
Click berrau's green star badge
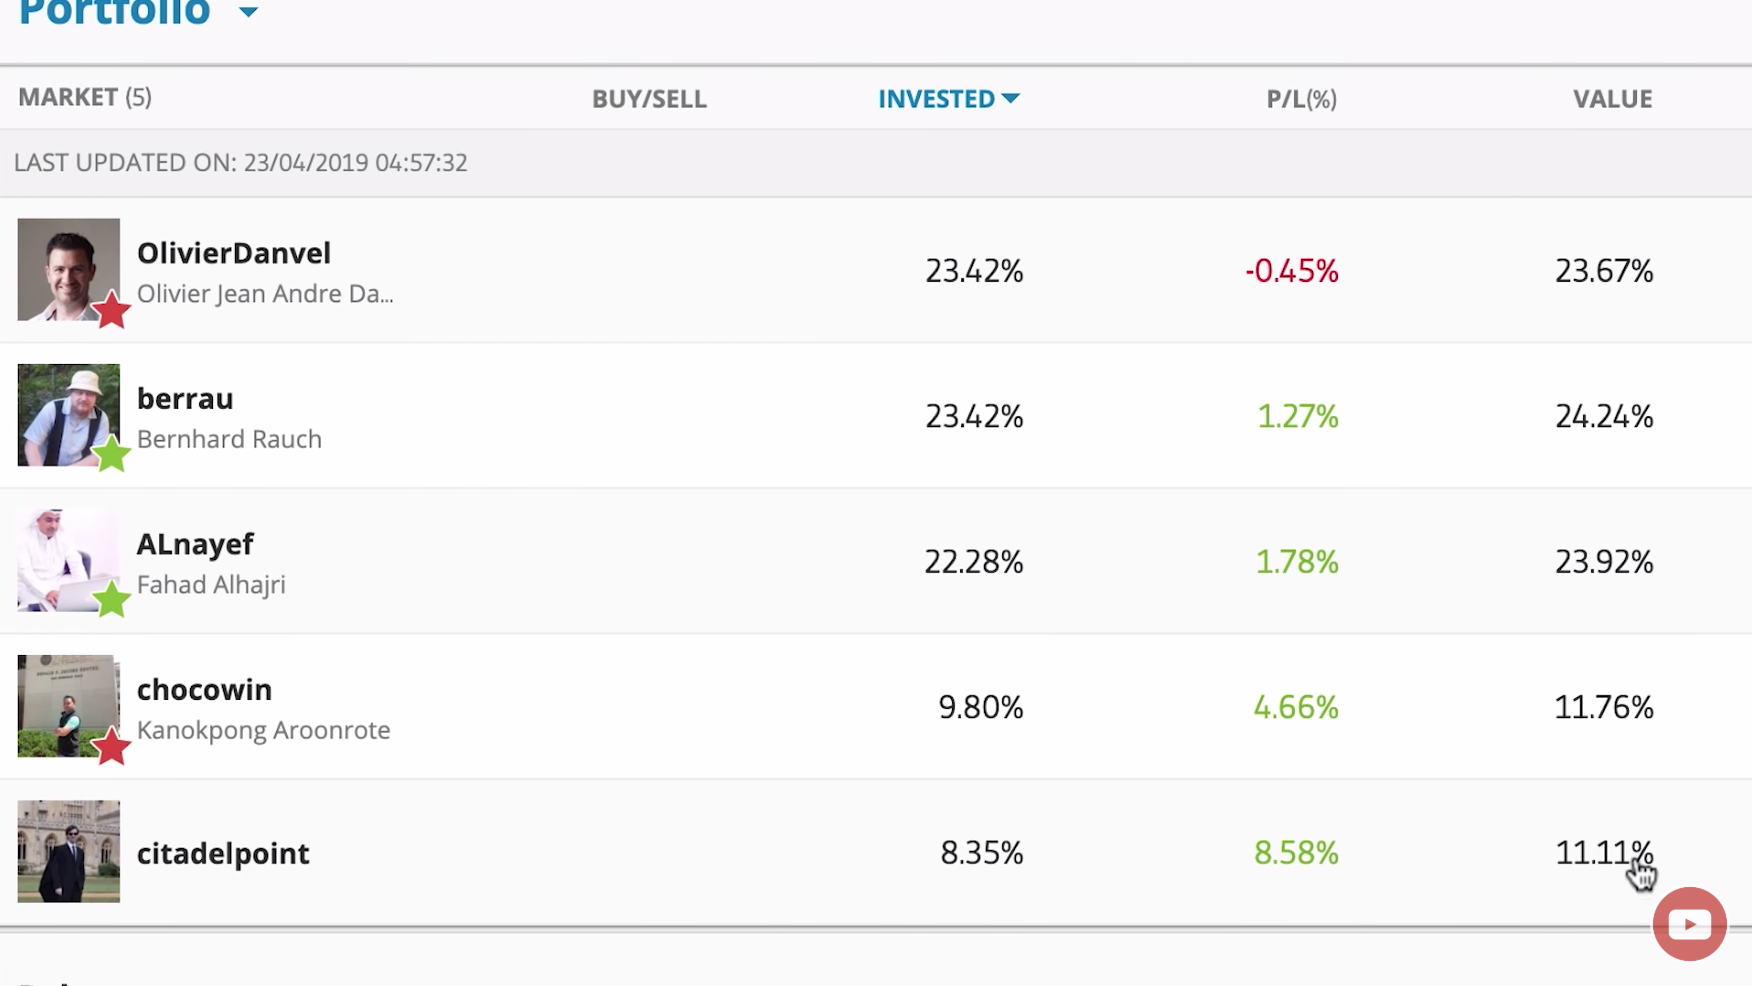(x=112, y=455)
